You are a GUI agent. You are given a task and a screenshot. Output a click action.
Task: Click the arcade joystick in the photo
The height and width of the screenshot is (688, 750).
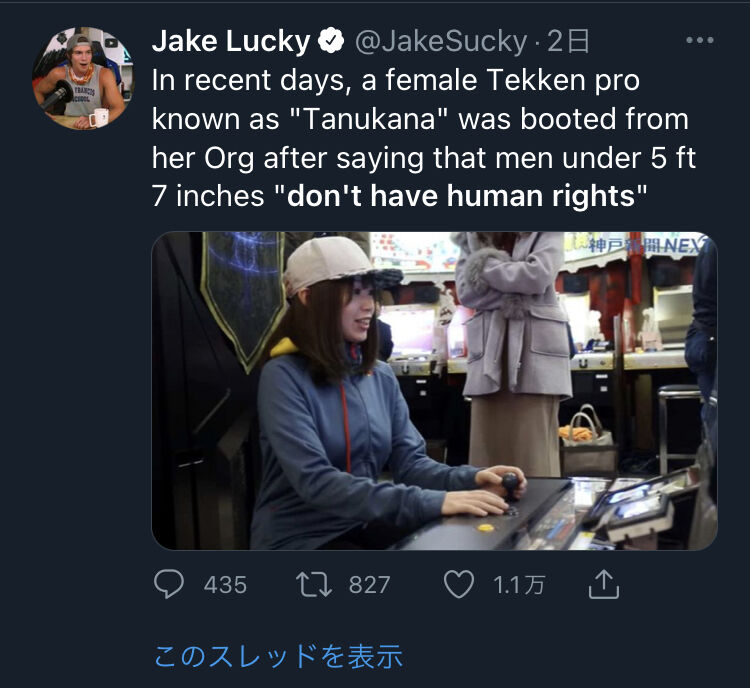click(x=510, y=489)
